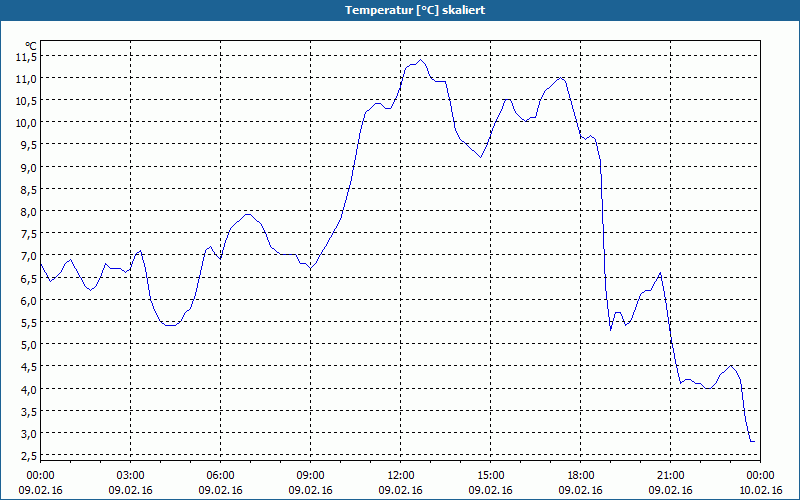Choose the '5,0' y-axis label
Image resolution: width=800 pixels, height=500 pixels.
[28, 345]
